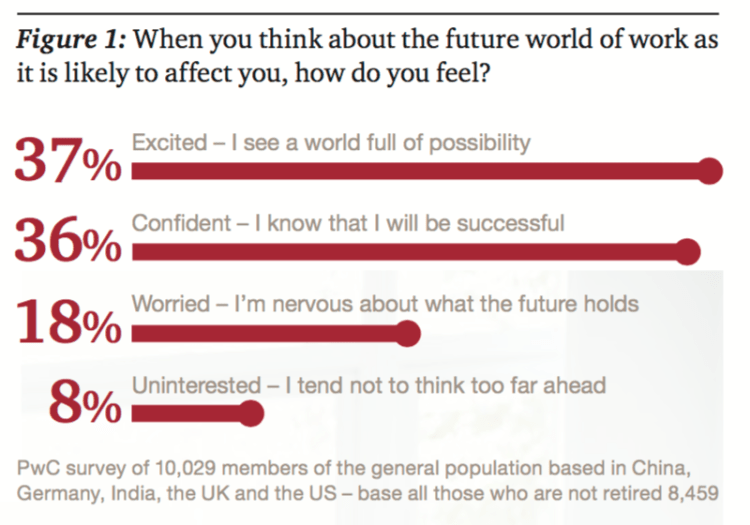
Task: Click the 8% figure
Action: [x=86, y=404]
